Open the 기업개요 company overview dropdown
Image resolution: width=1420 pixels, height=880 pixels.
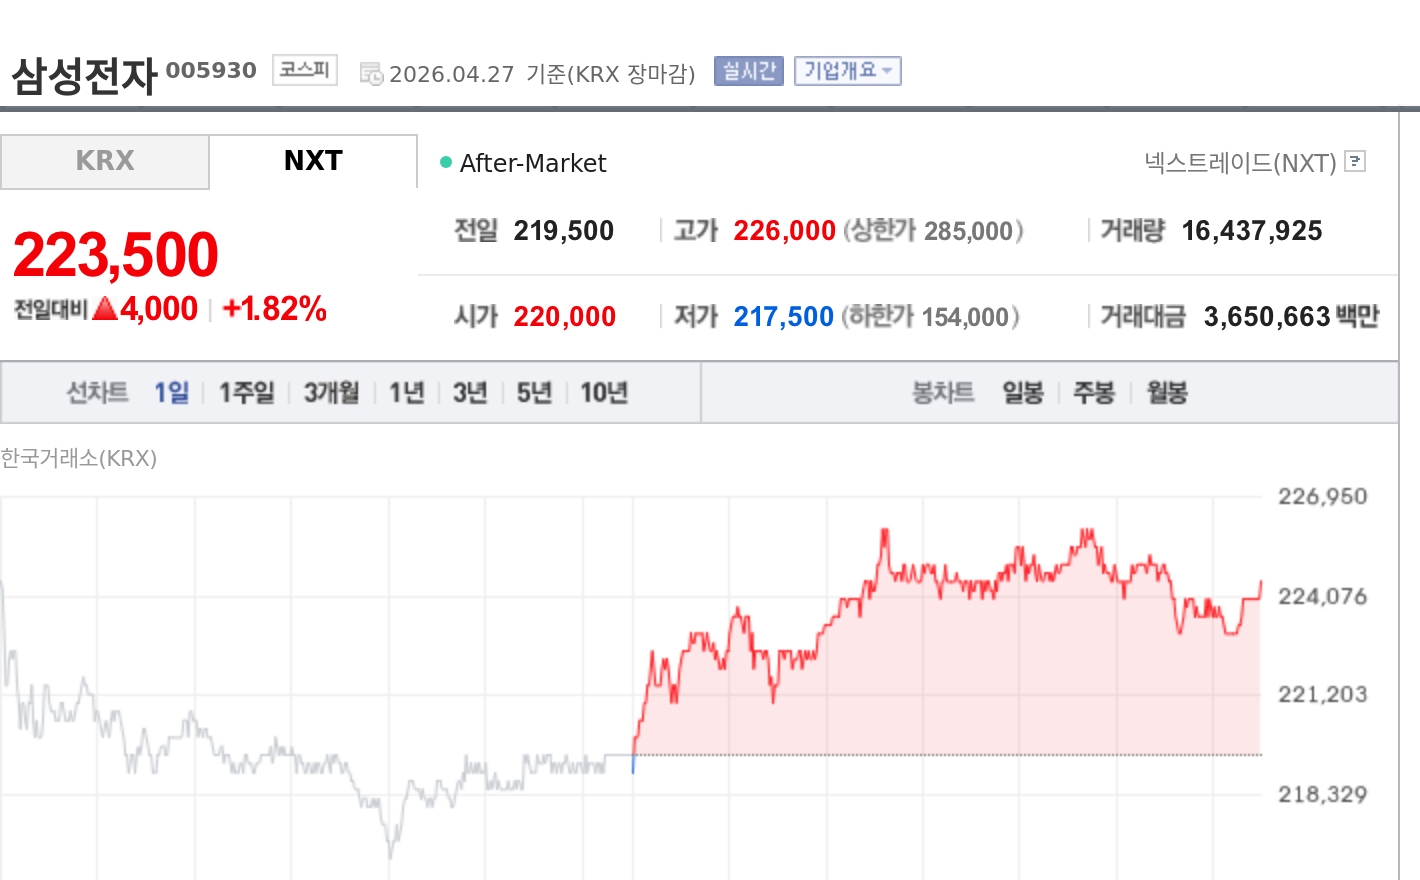click(x=847, y=70)
